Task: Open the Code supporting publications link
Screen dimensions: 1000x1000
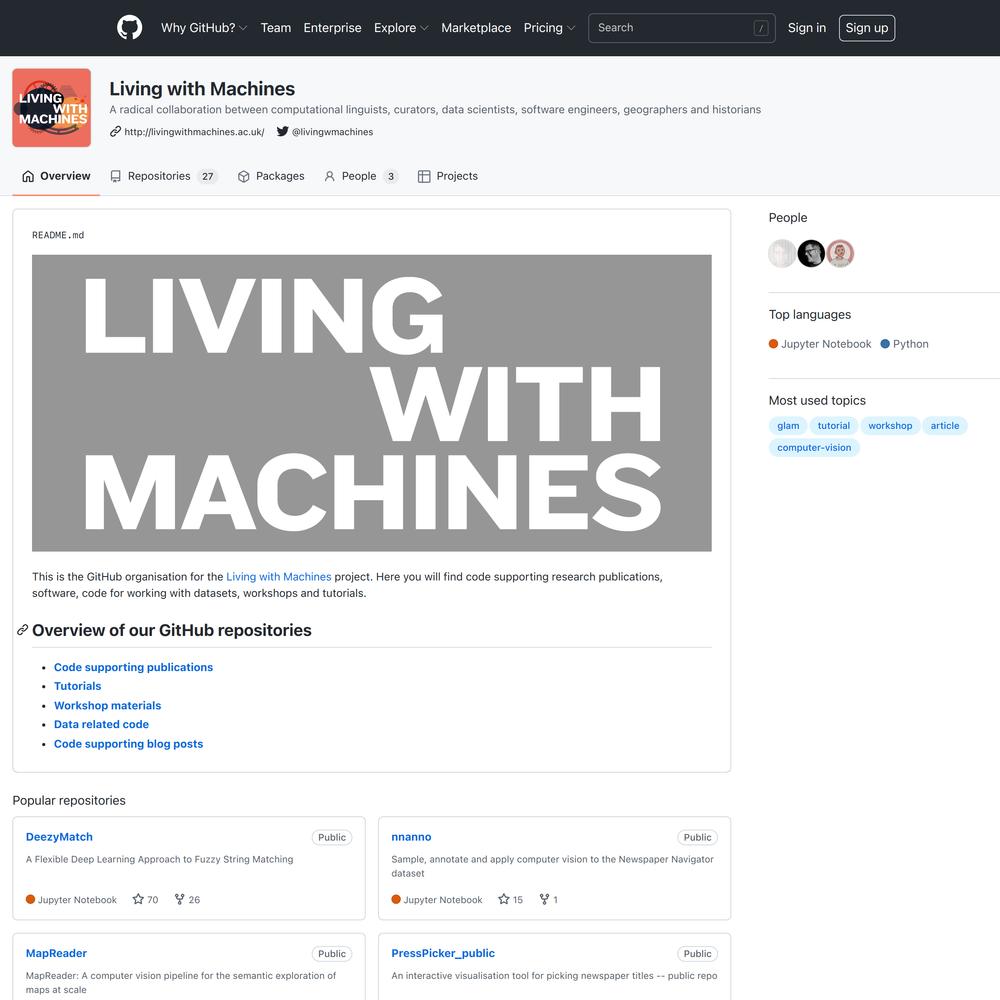Action: 133,667
